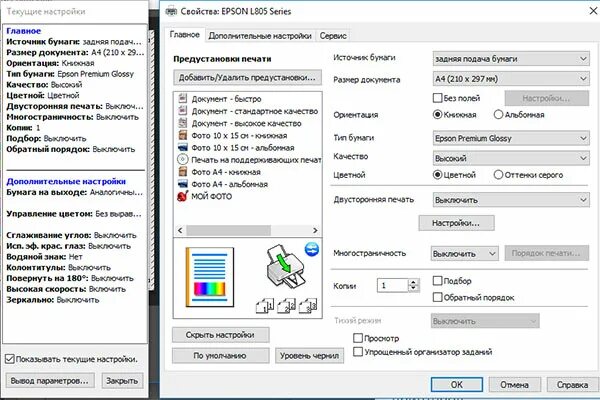Viewport: 600px width, 400px height.
Task: Click the 'Справка' button
Action: (x=572, y=385)
